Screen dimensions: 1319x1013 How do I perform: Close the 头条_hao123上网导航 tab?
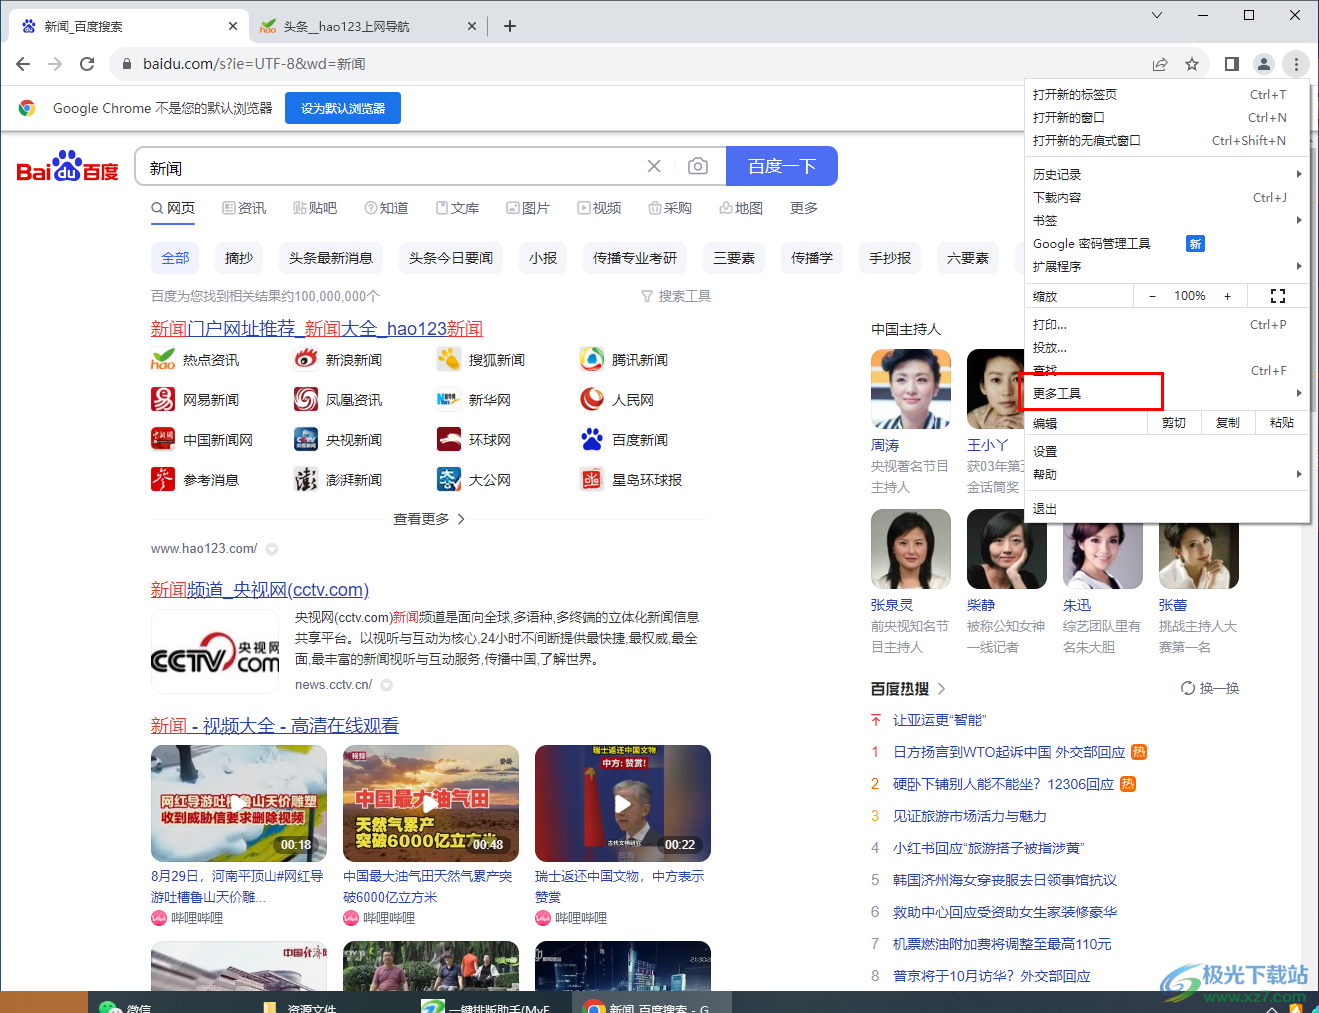472,26
